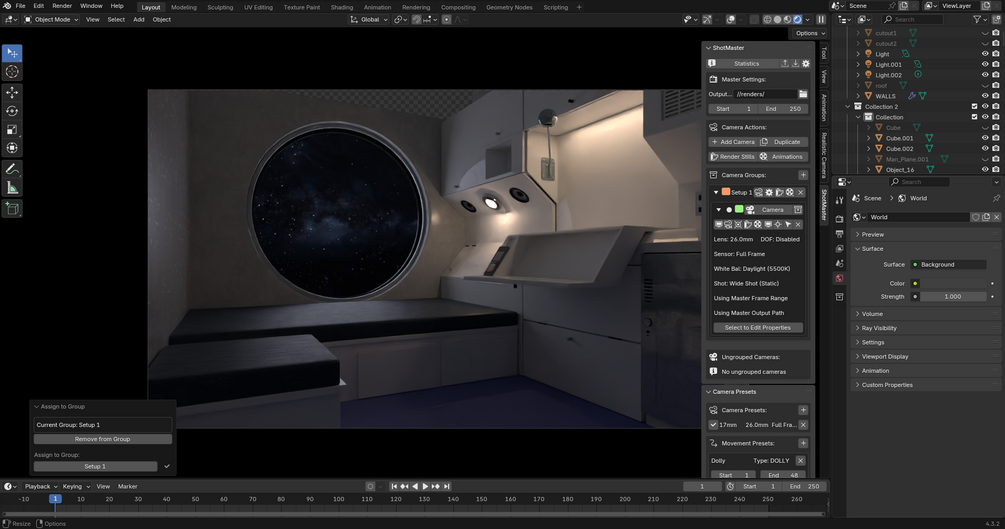The image size is (1005, 529).
Task: Select the Cursor tool in the toolbar
Action: click(12, 72)
